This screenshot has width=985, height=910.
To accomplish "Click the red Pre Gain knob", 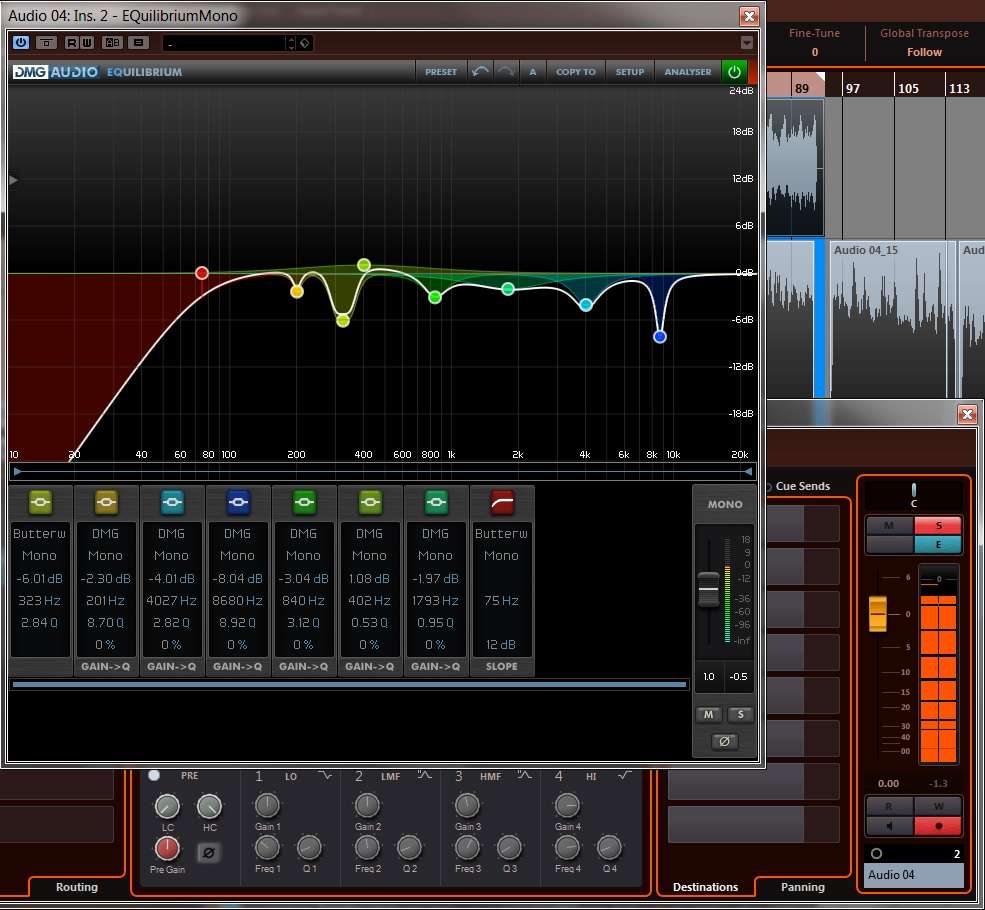I will [167, 848].
